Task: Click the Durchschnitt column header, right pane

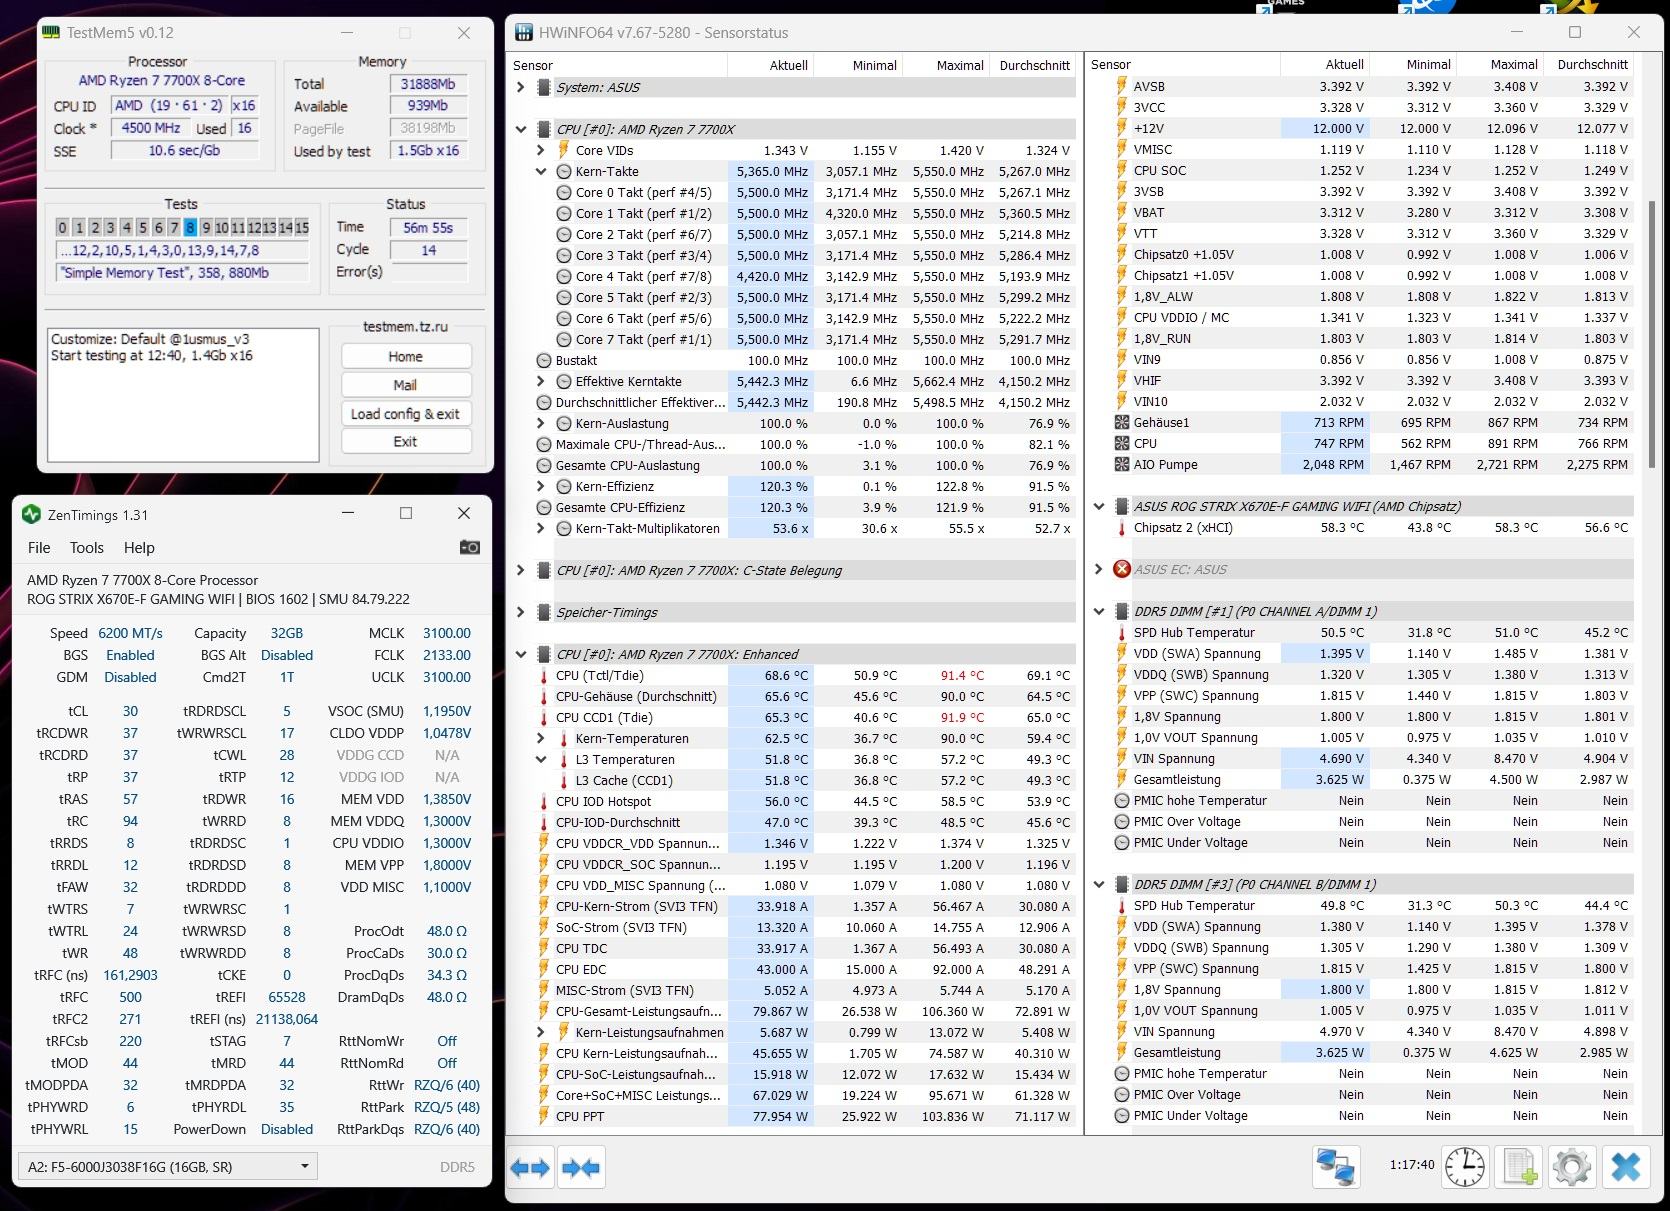Action: [1589, 64]
